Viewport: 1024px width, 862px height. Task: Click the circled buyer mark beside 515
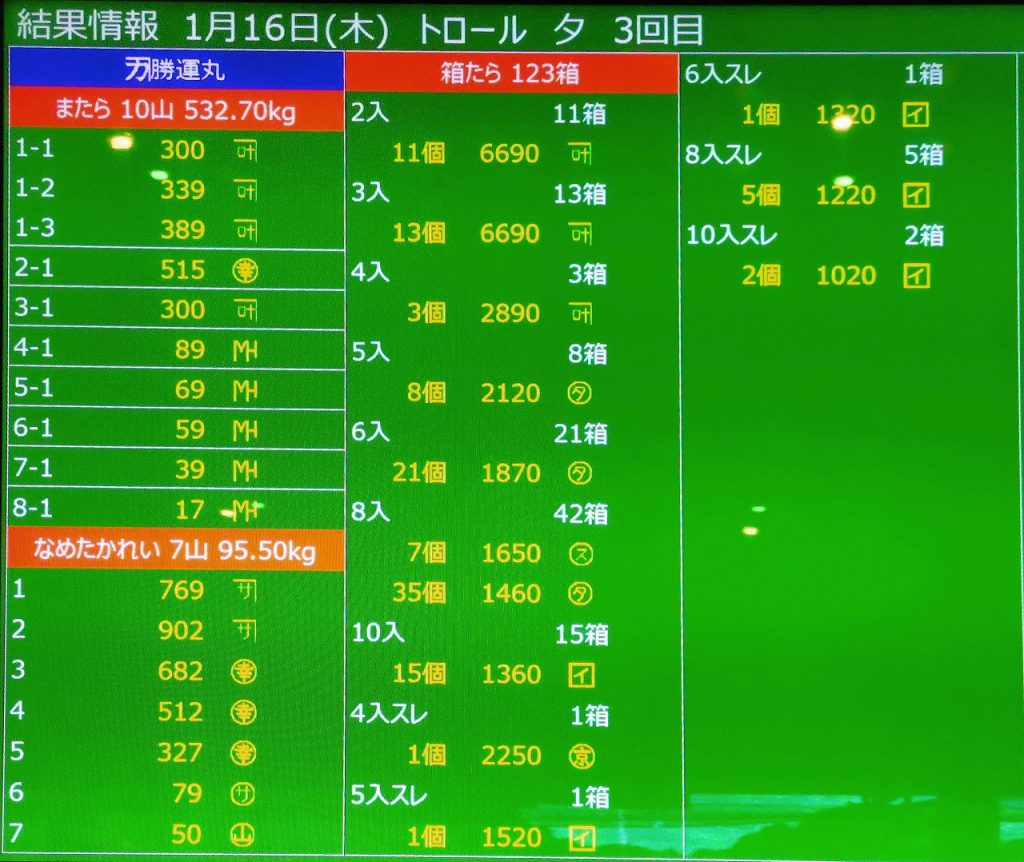244,270
